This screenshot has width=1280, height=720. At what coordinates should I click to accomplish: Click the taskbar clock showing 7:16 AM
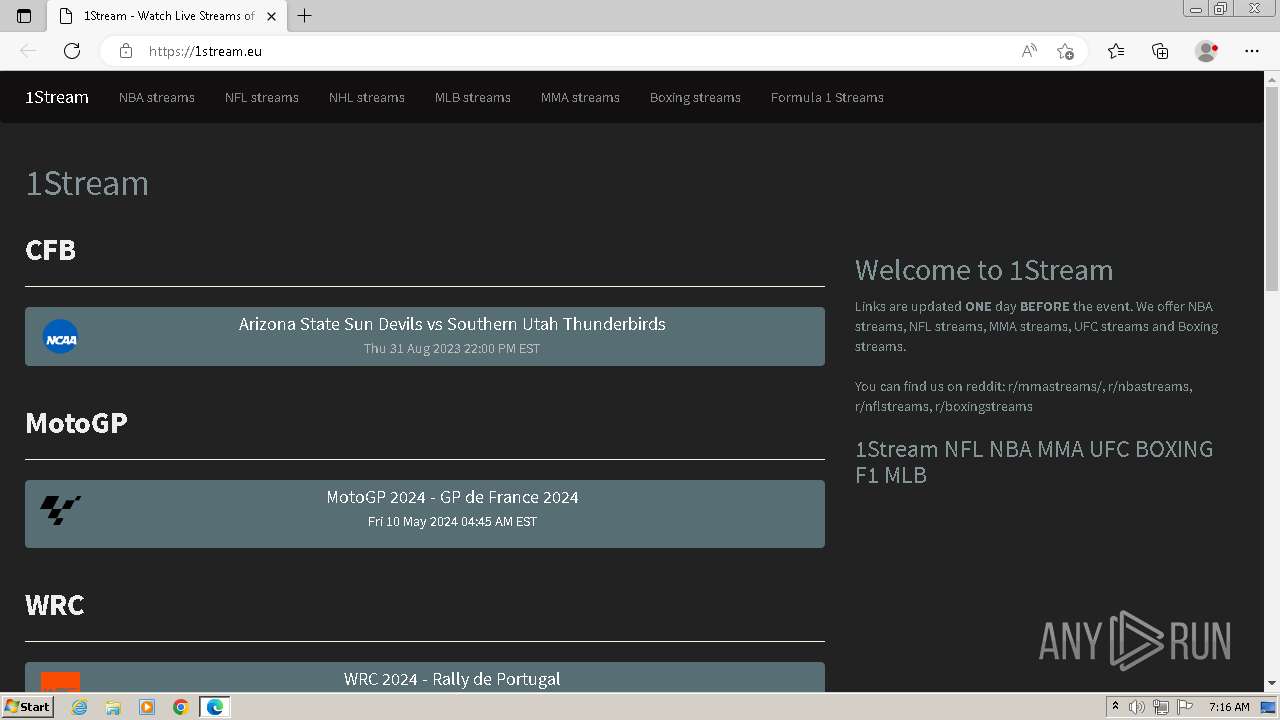[x=1229, y=707]
